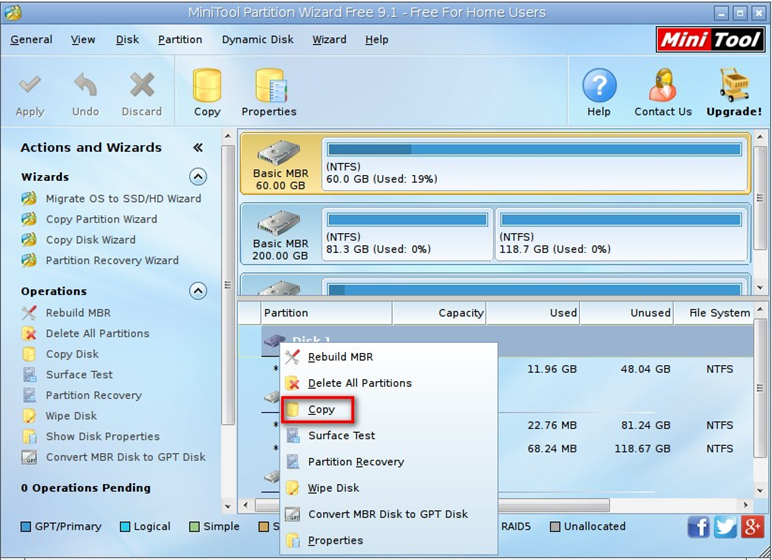Open the Dynamic Disk menu
Screen dimensions: 772x560
[x=257, y=39]
